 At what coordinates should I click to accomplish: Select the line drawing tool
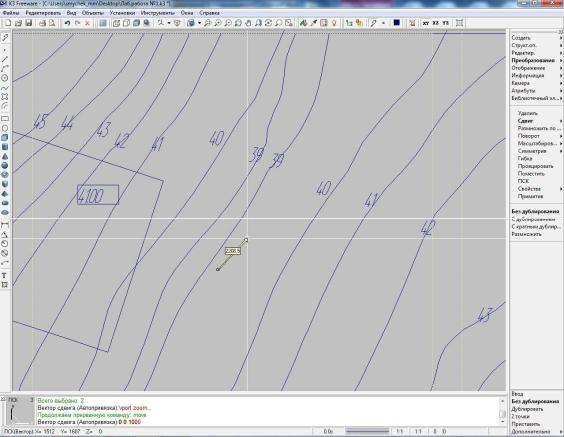[5, 59]
